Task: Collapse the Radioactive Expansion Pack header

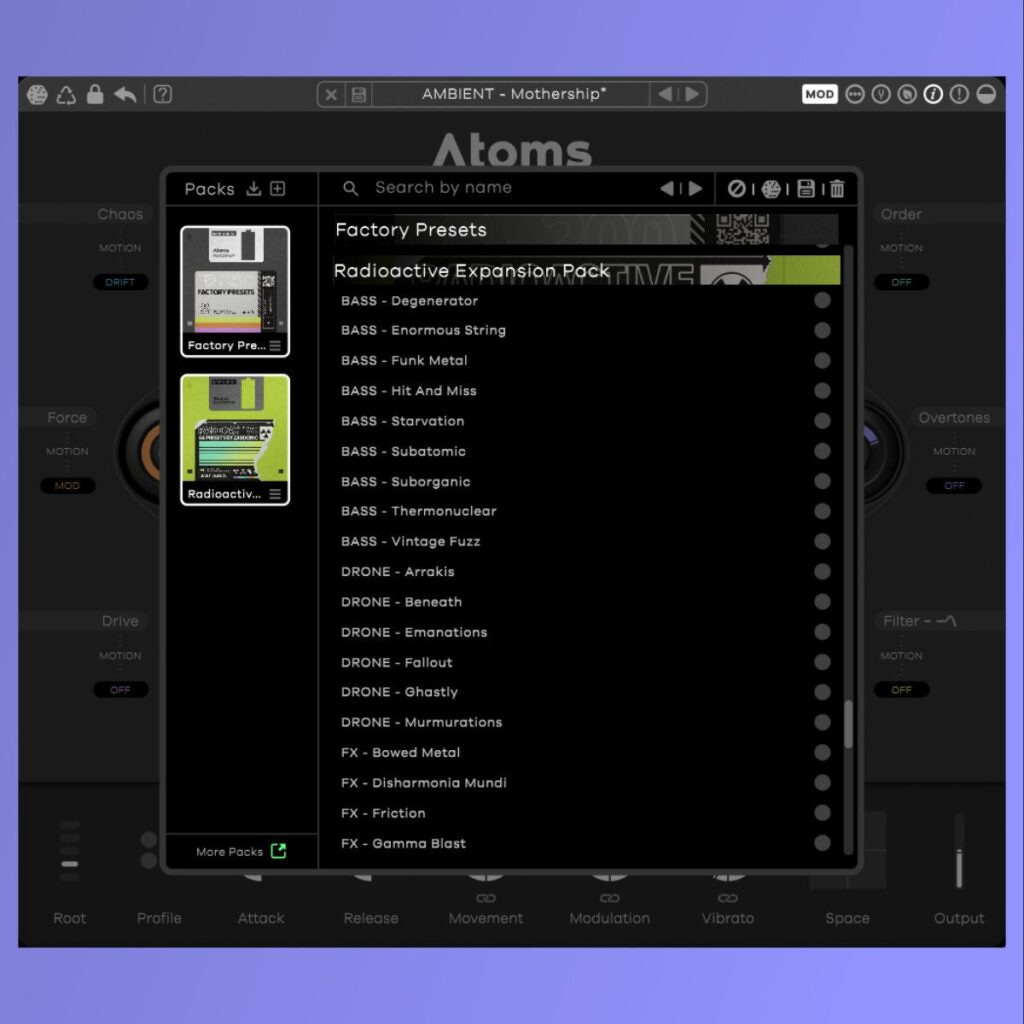Action: pos(586,270)
